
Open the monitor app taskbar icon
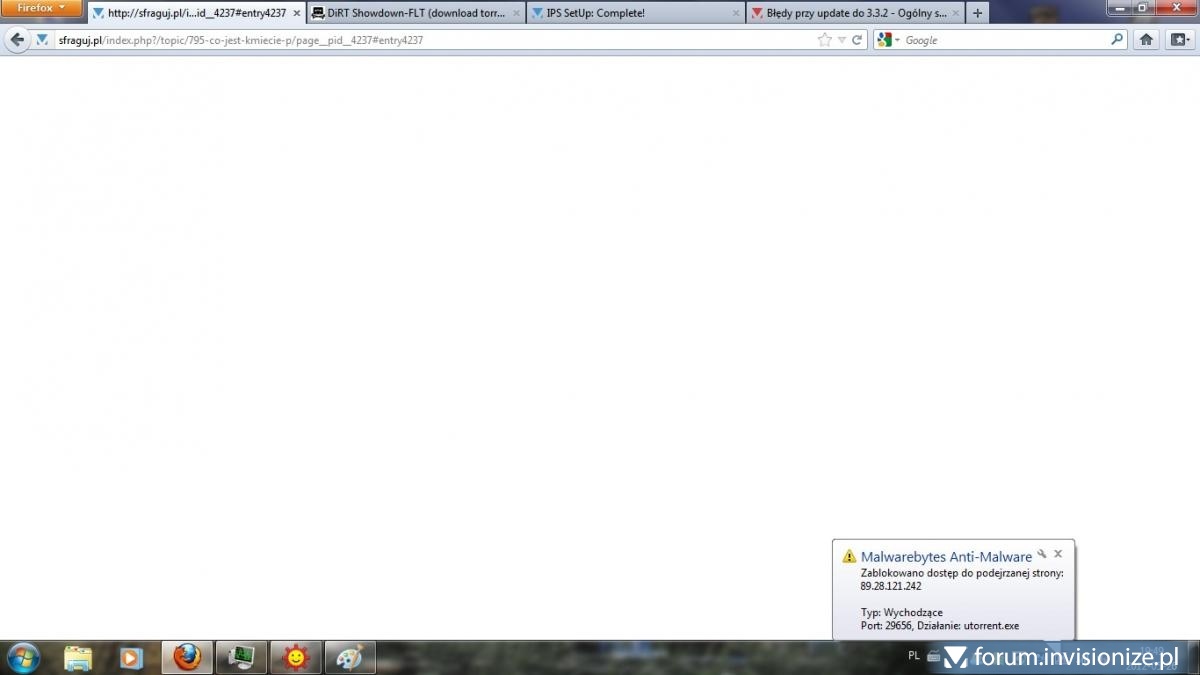pos(241,657)
